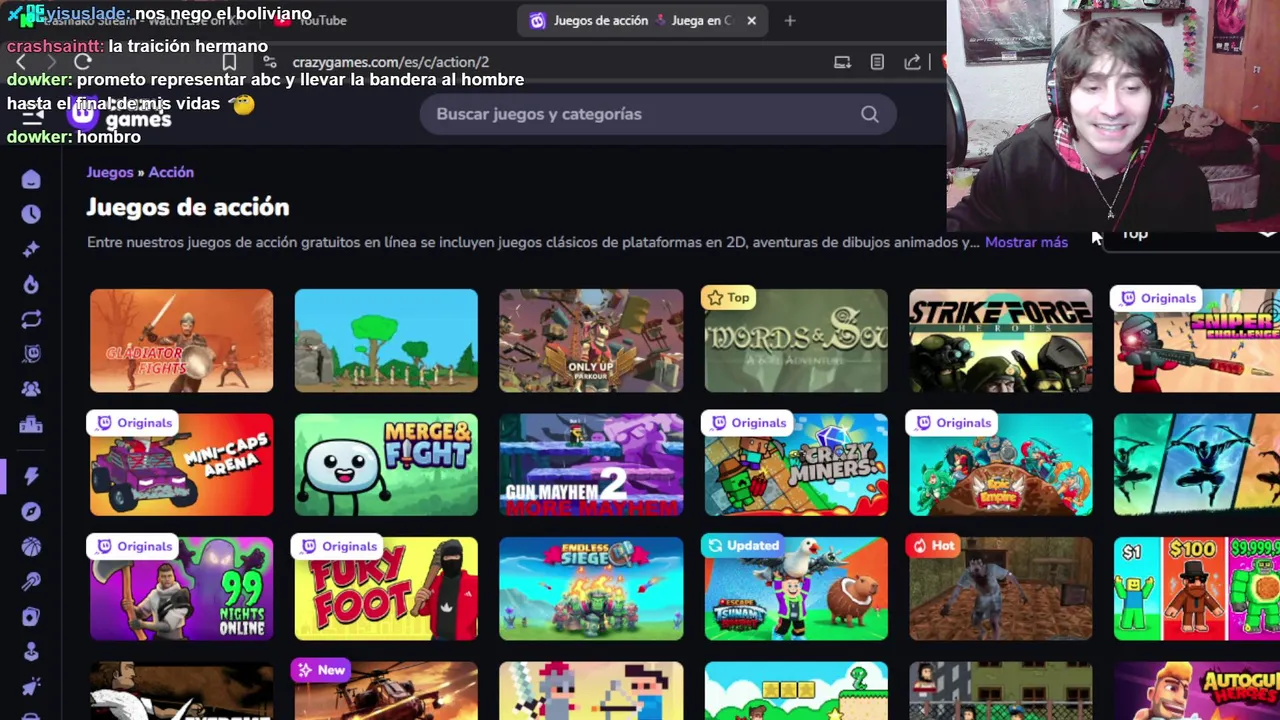Open the podium leaderboard sidebar icon
The image size is (1280, 720).
[x=31, y=424]
